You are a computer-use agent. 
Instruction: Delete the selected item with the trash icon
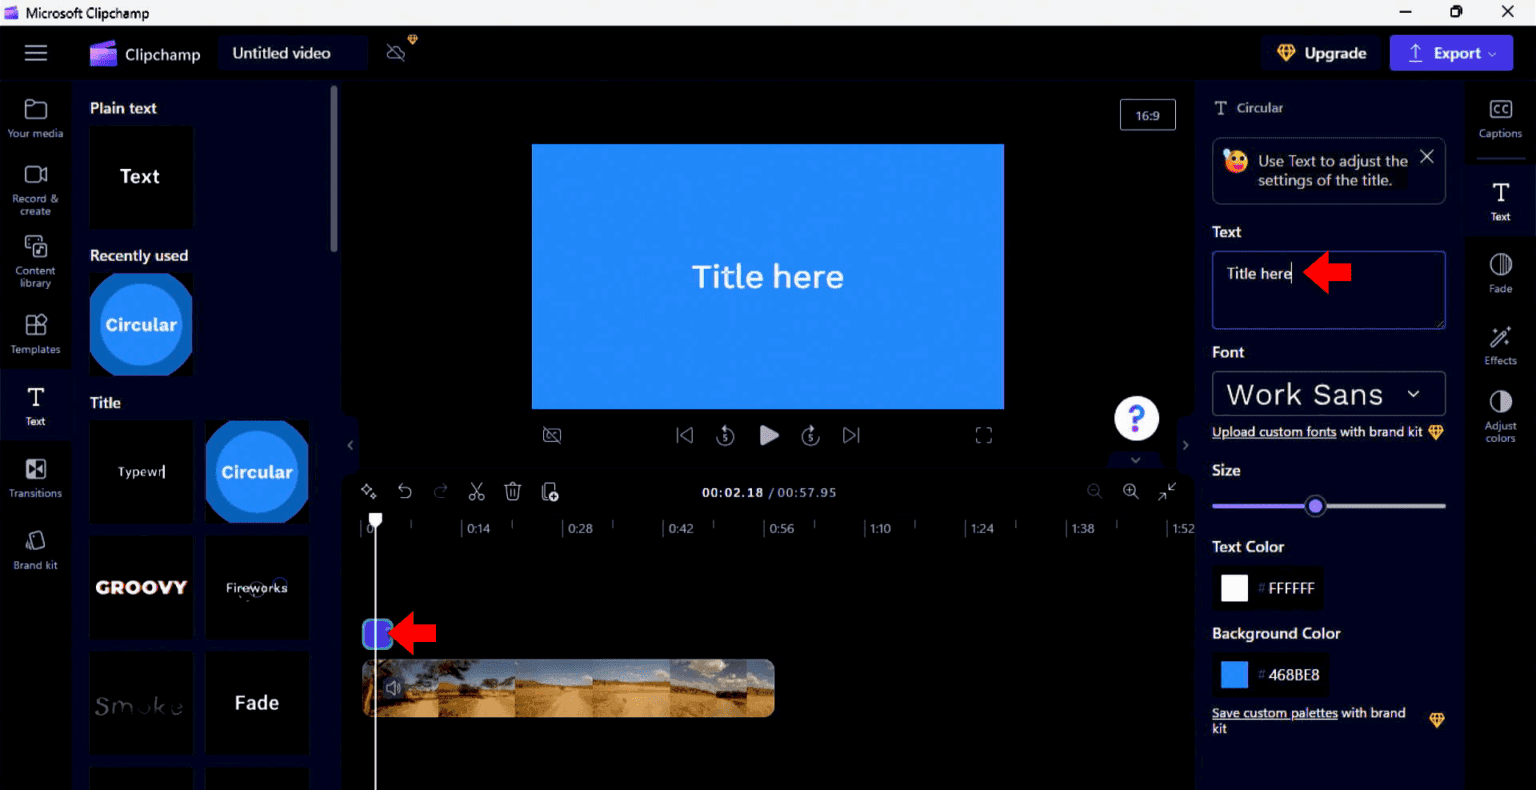coord(513,491)
